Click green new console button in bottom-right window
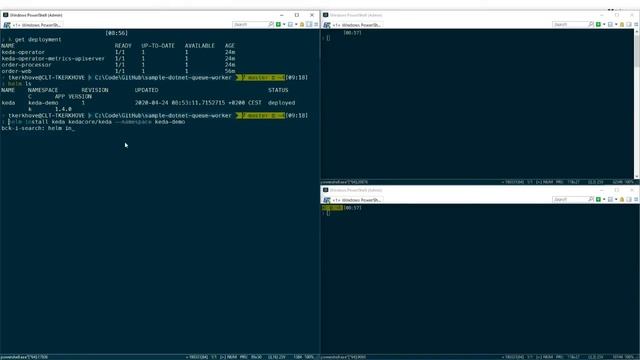640x360 pixels. (598, 199)
